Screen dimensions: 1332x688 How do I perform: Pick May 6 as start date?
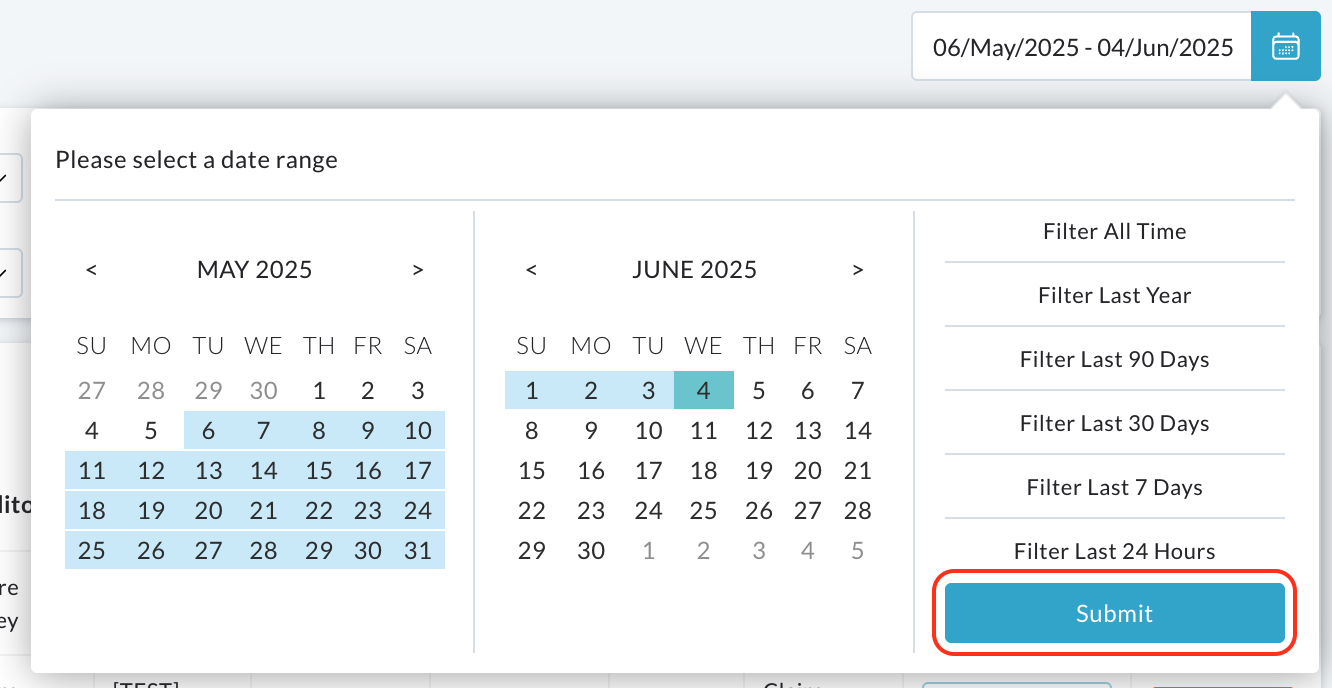pyautogui.click(x=208, y=431)
